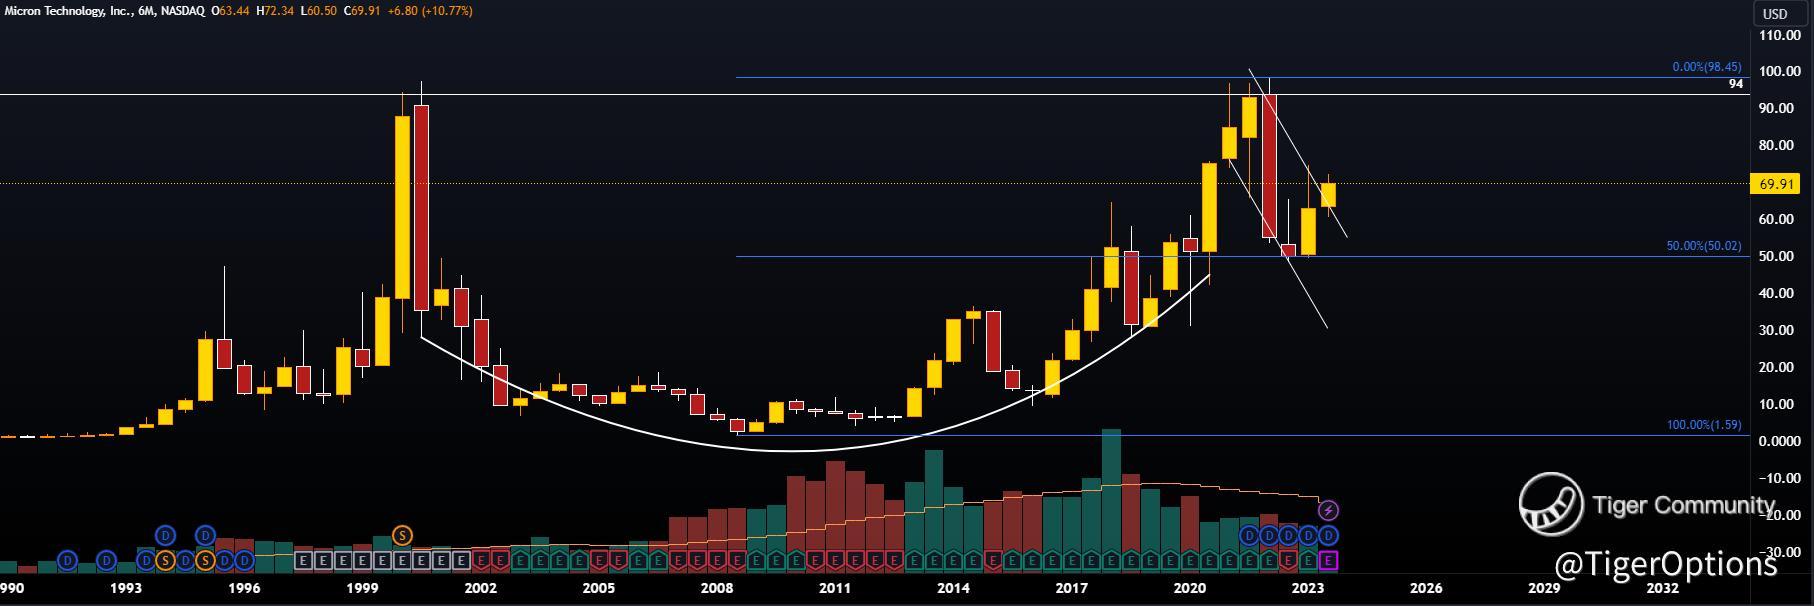Select the 100.00%(1.59) Fibonacci level label
This screenshot has width=1814, height=606.
pos(1704,425)
